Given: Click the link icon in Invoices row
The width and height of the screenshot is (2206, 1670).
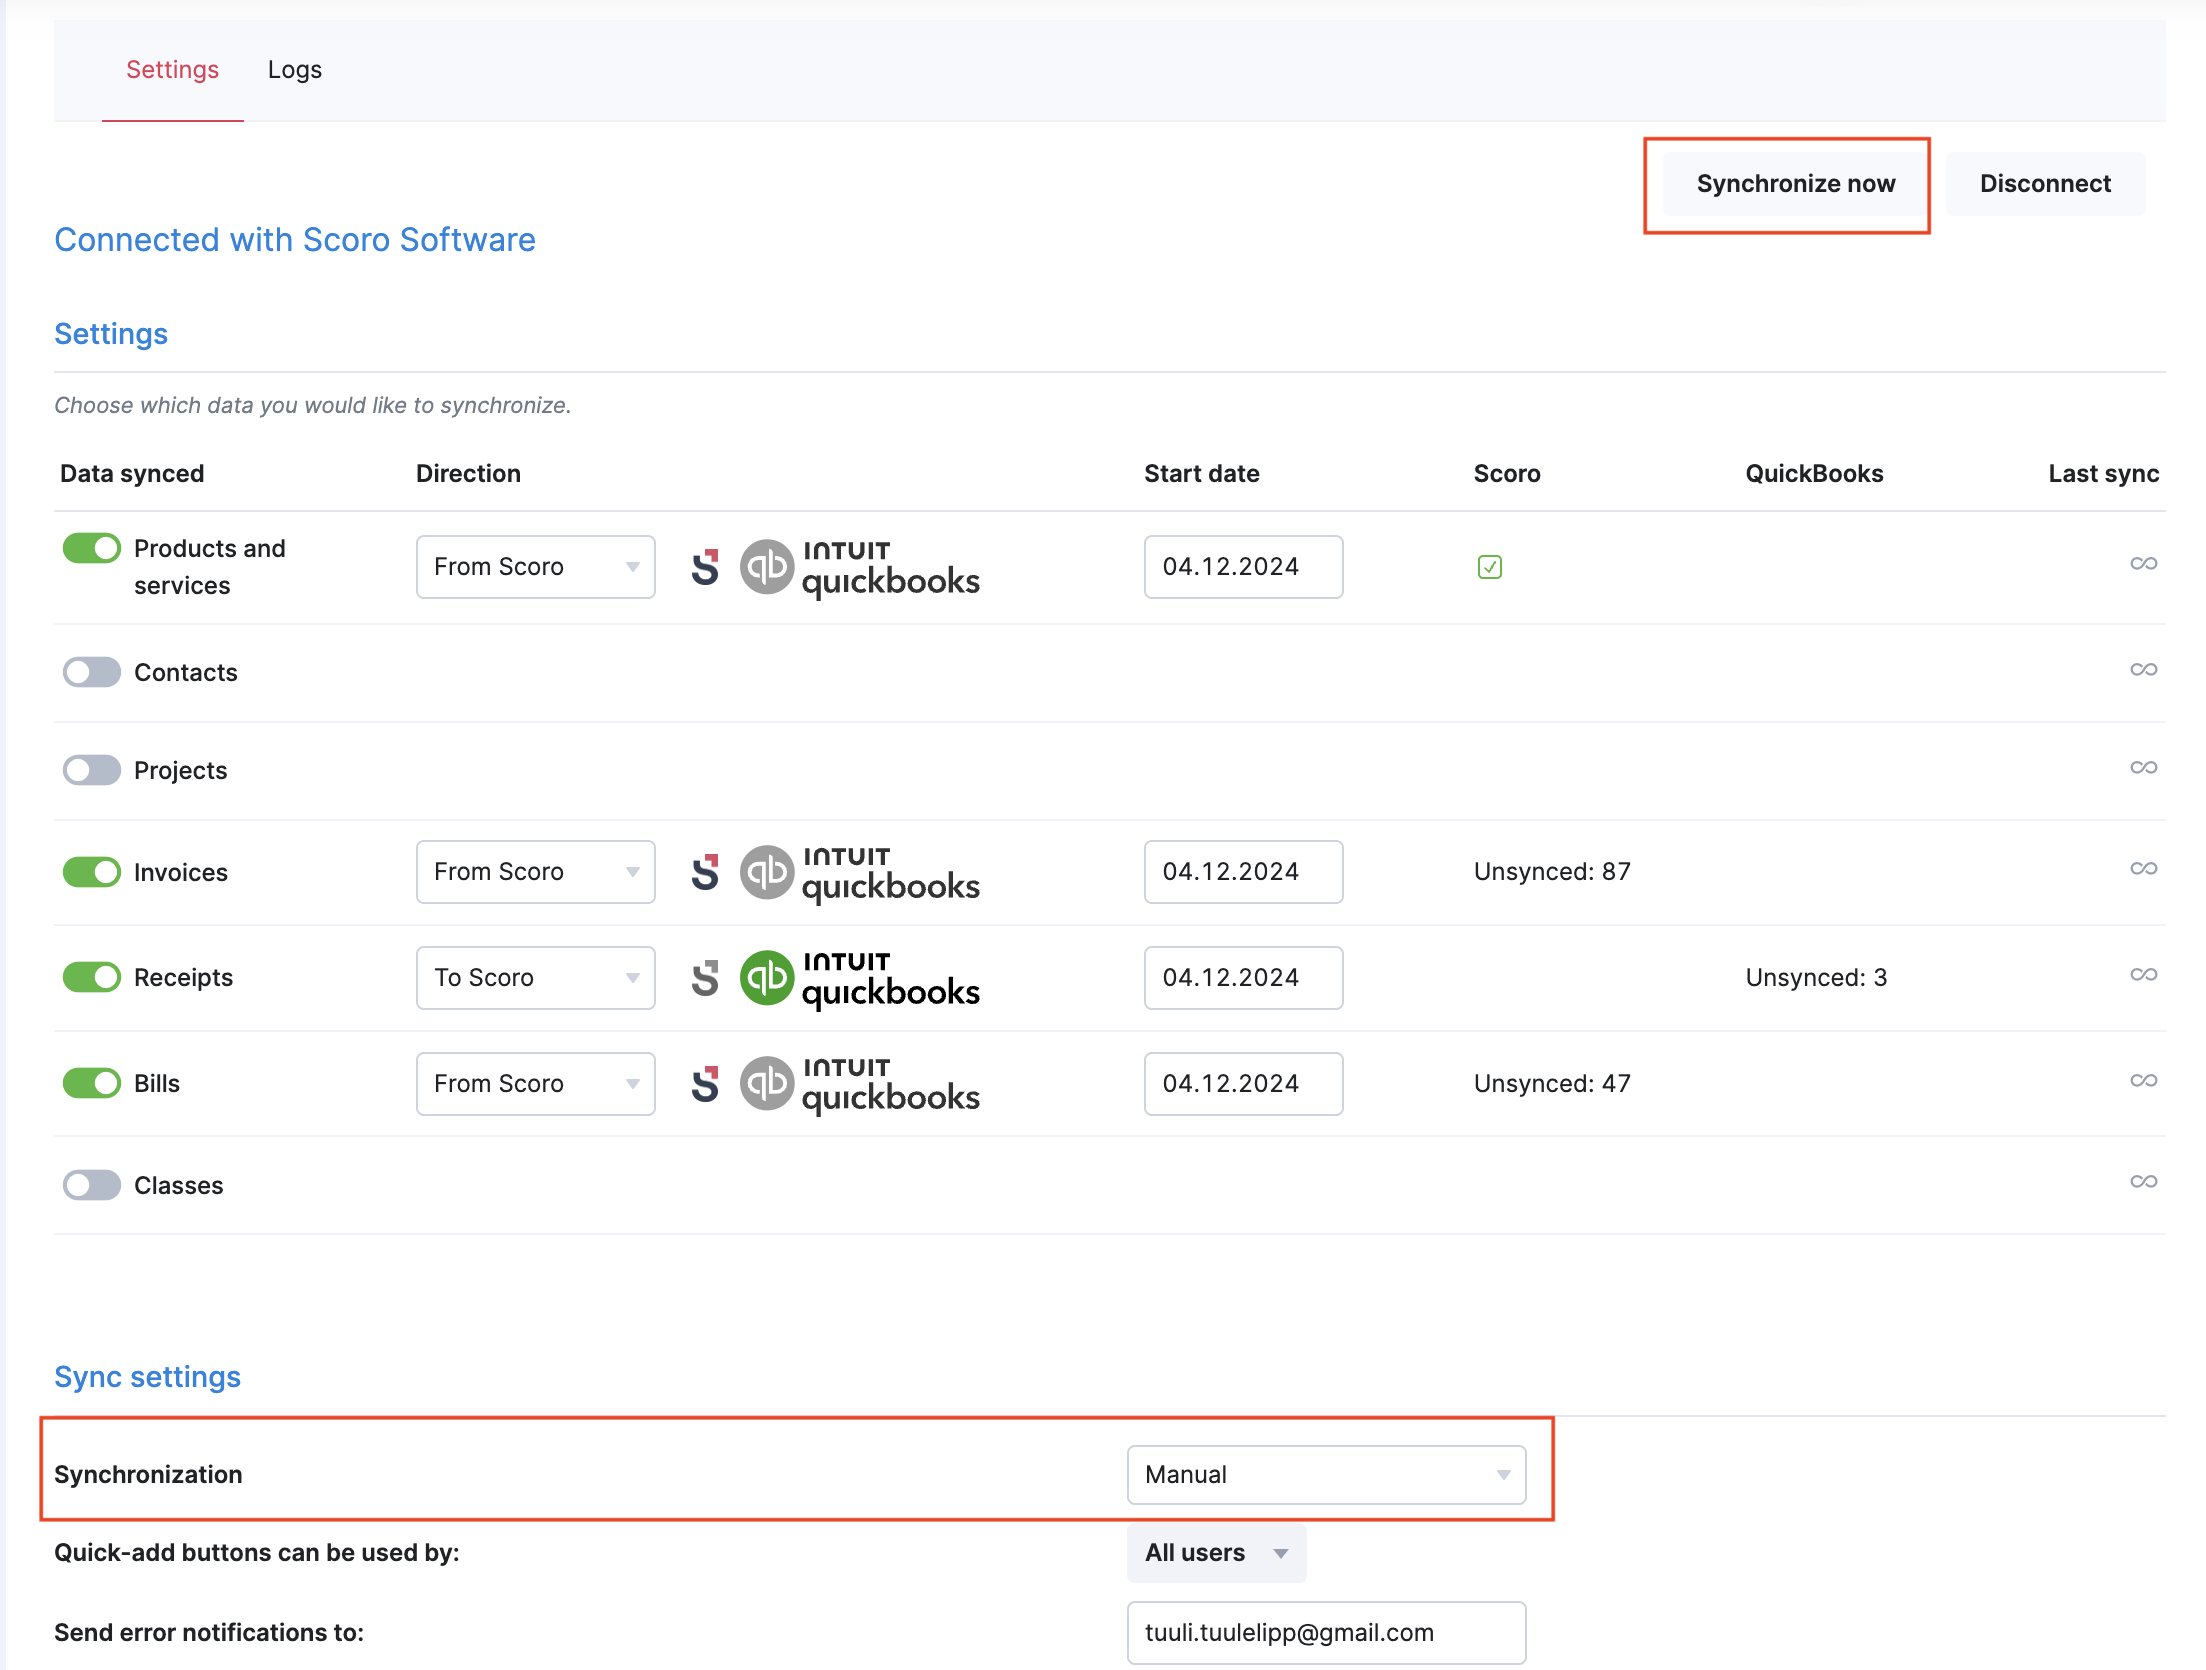Looking at the screenshot, I should (x=2143, y=869).
